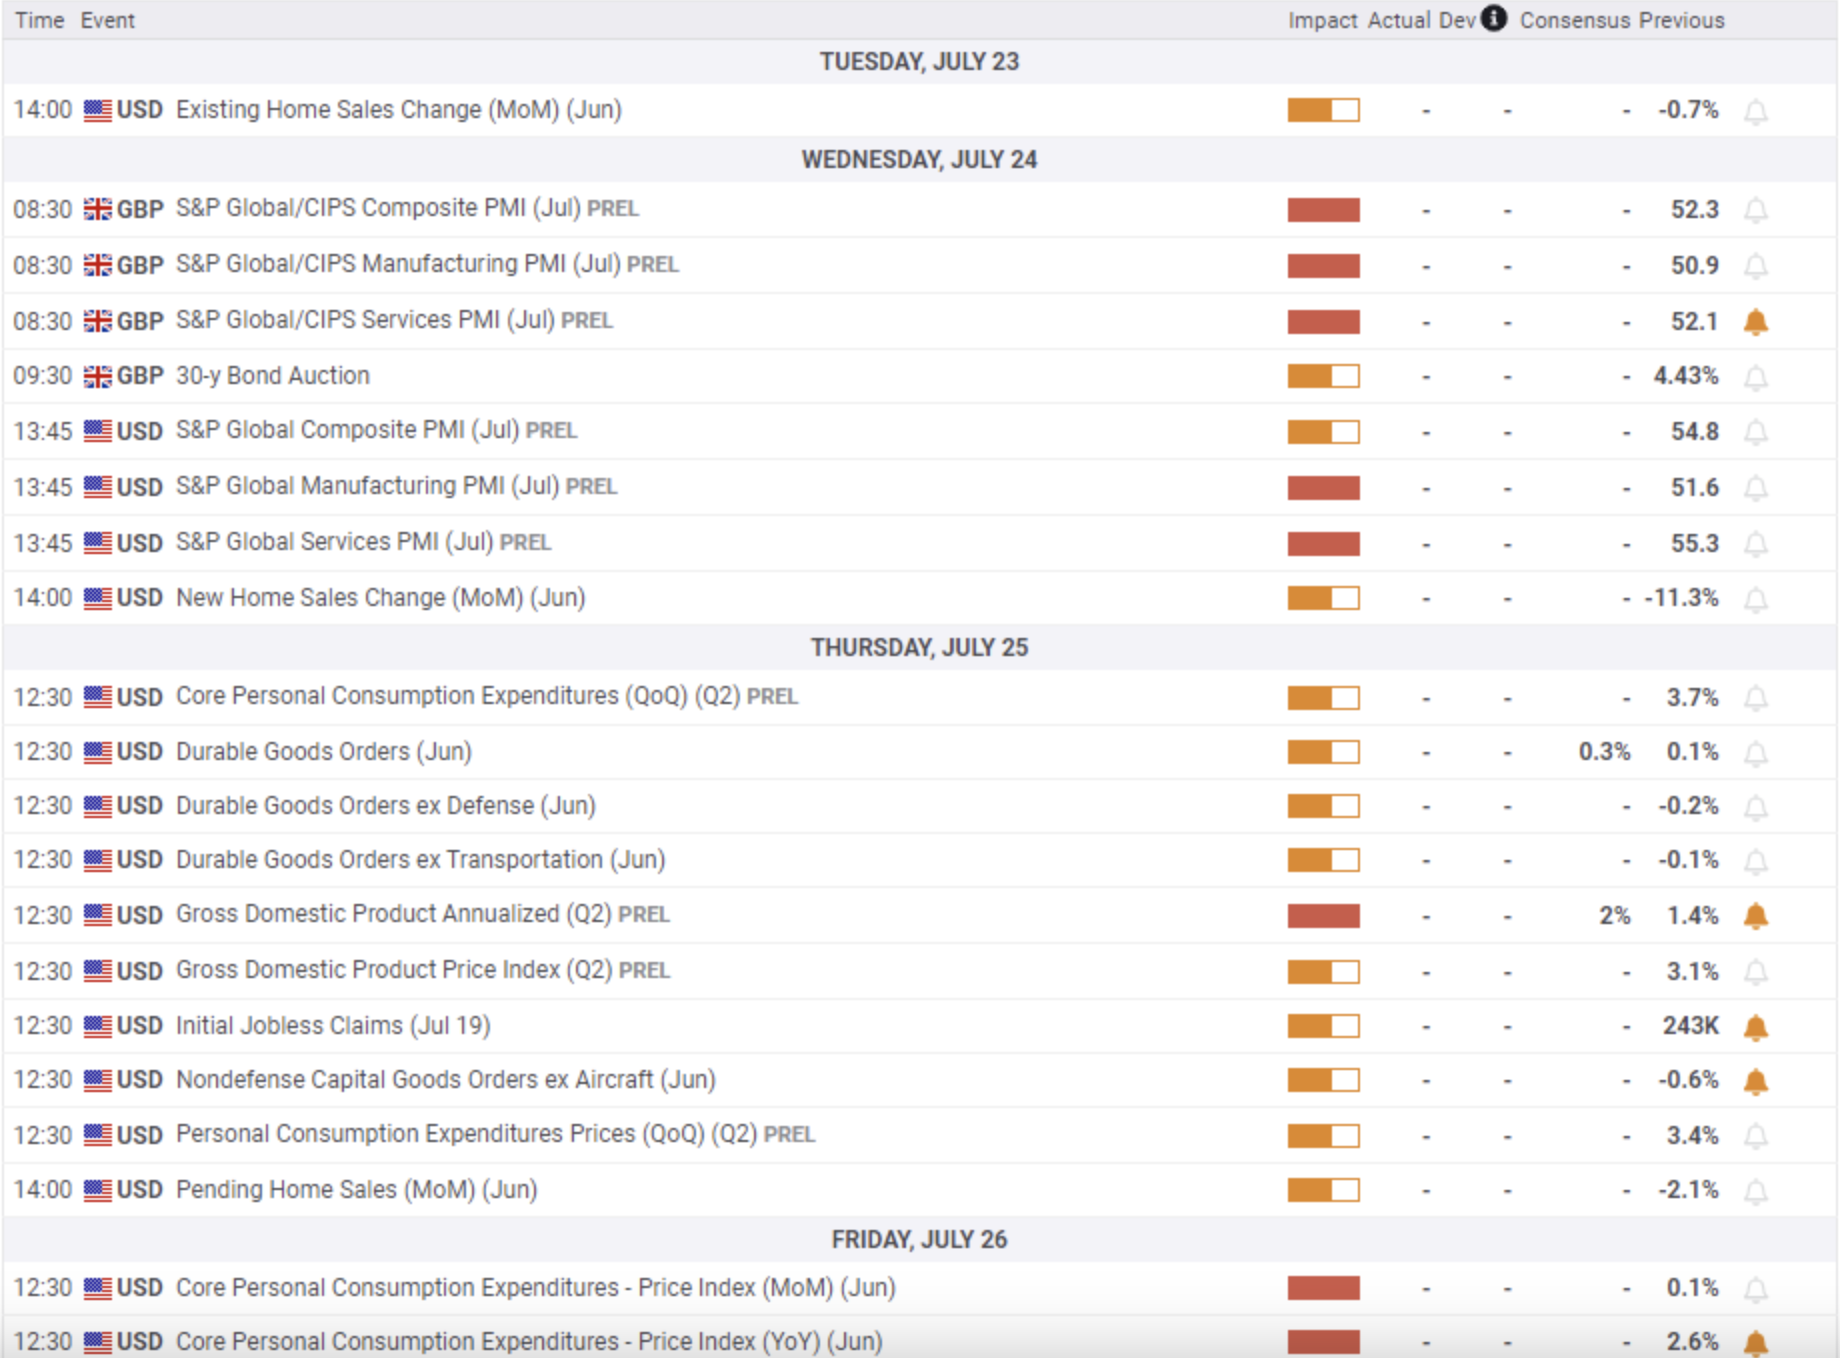Click orange bell for Core PCE Price Index (YoY)
The height and width of the screenshot is (1358, 1840).
coord(1756,1343)
